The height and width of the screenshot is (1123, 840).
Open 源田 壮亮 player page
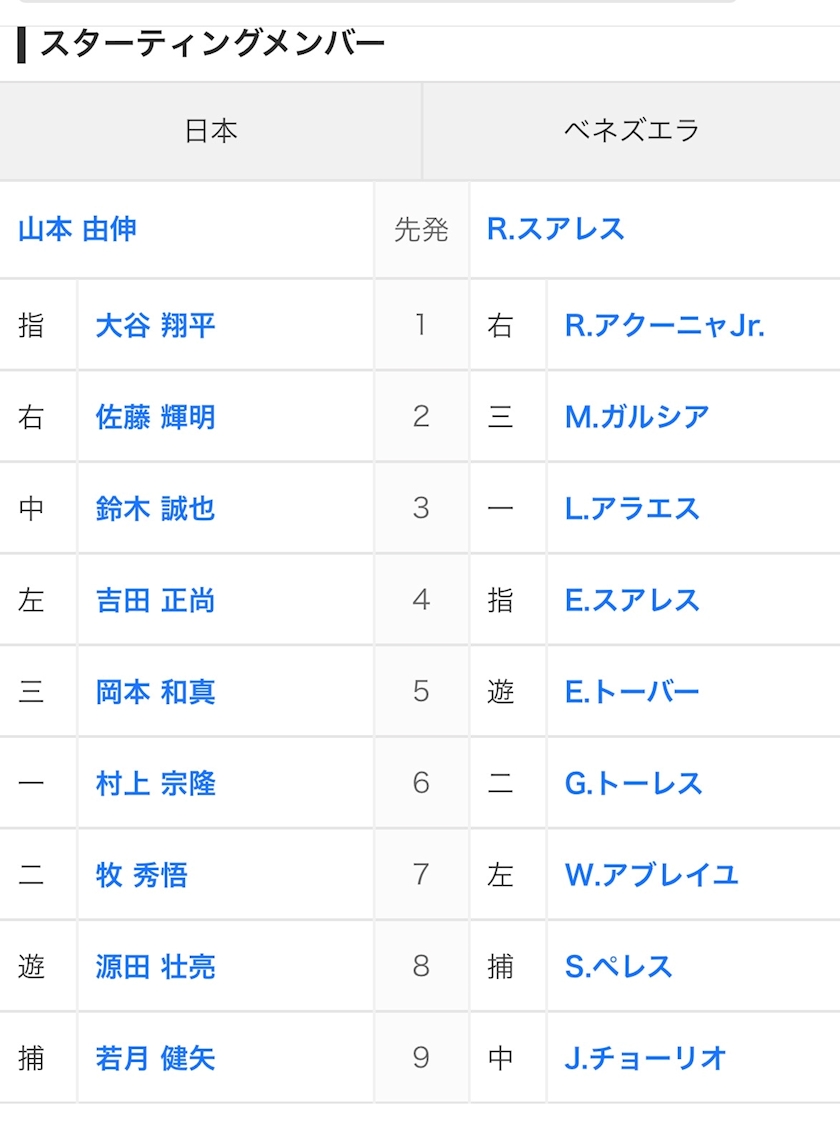[155, 967]
